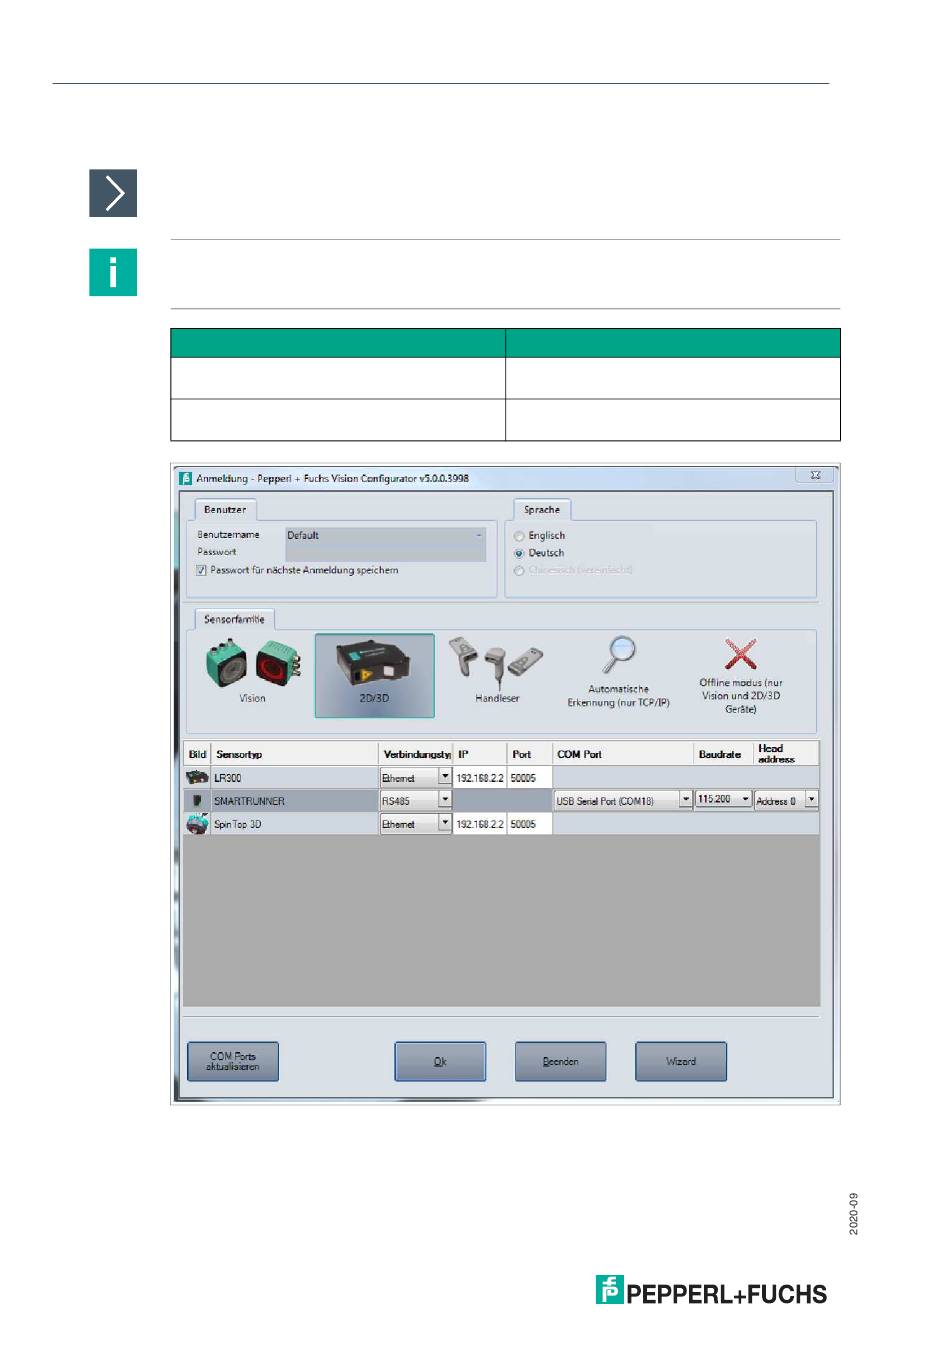
Task: Click the IP column header
Action: coord(480,754)
